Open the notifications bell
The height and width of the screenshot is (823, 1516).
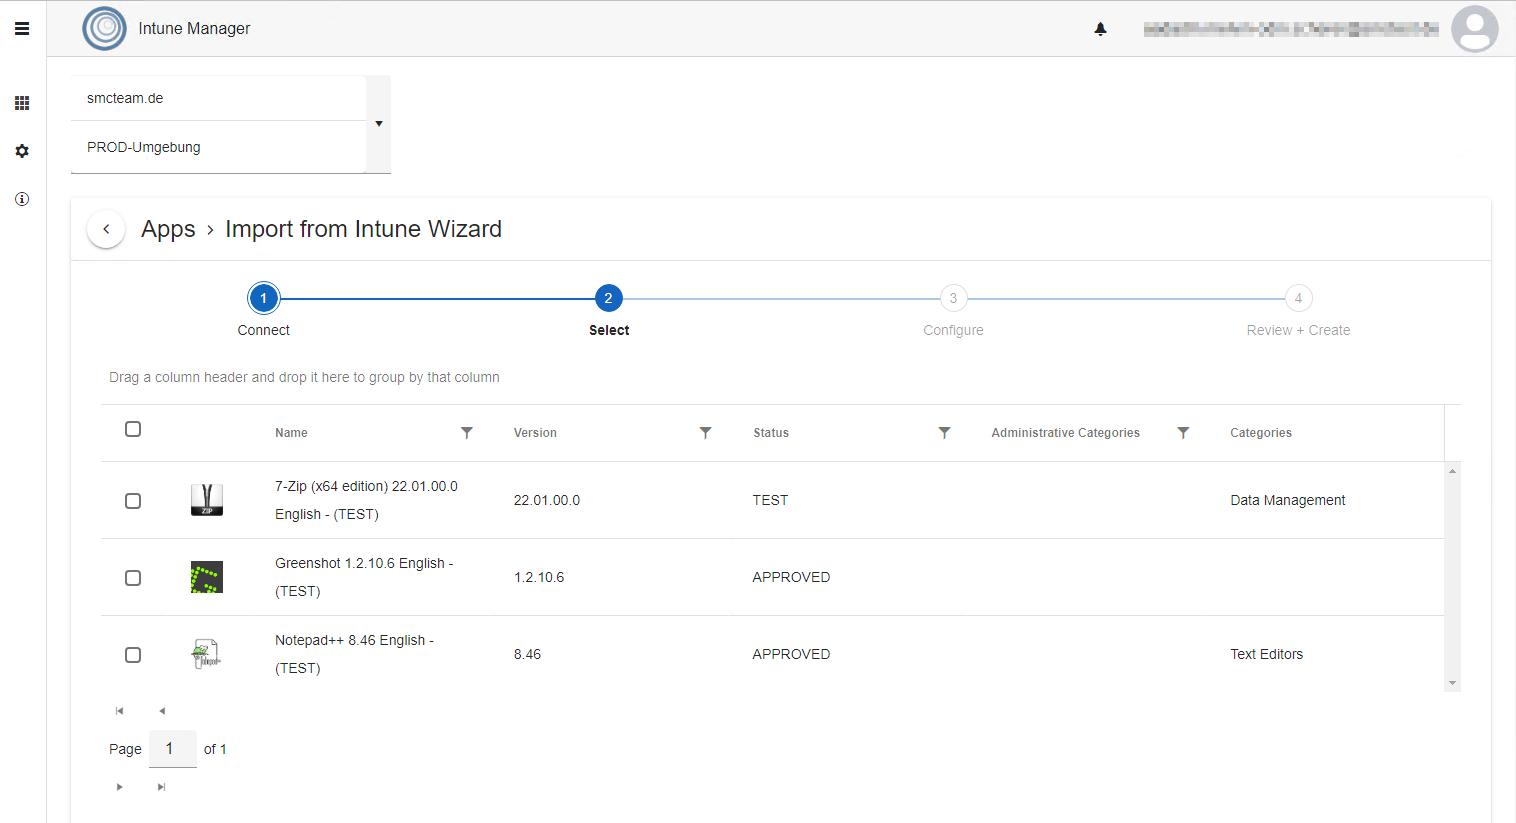[x=1100, y=29]
